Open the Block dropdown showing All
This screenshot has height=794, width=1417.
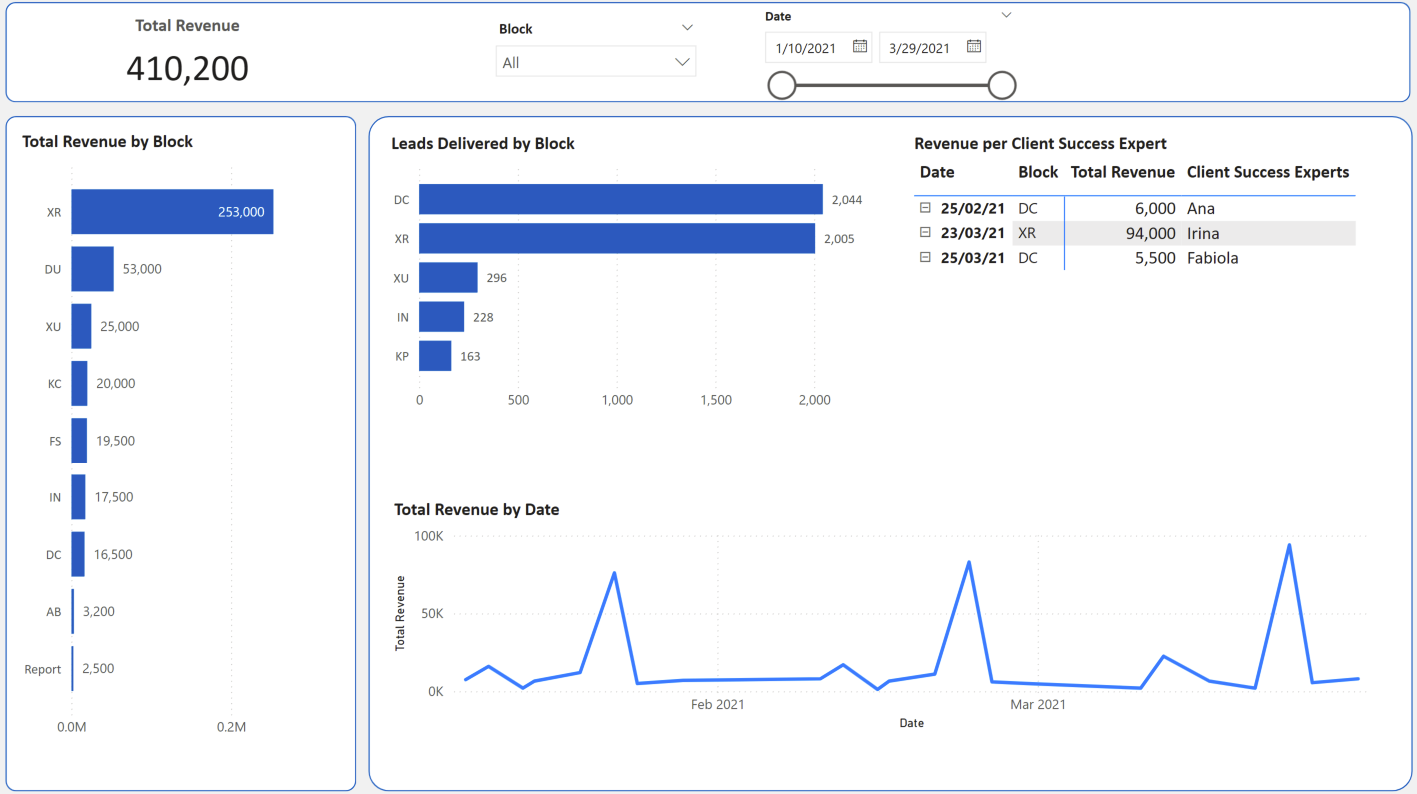[x=596, y=62]
